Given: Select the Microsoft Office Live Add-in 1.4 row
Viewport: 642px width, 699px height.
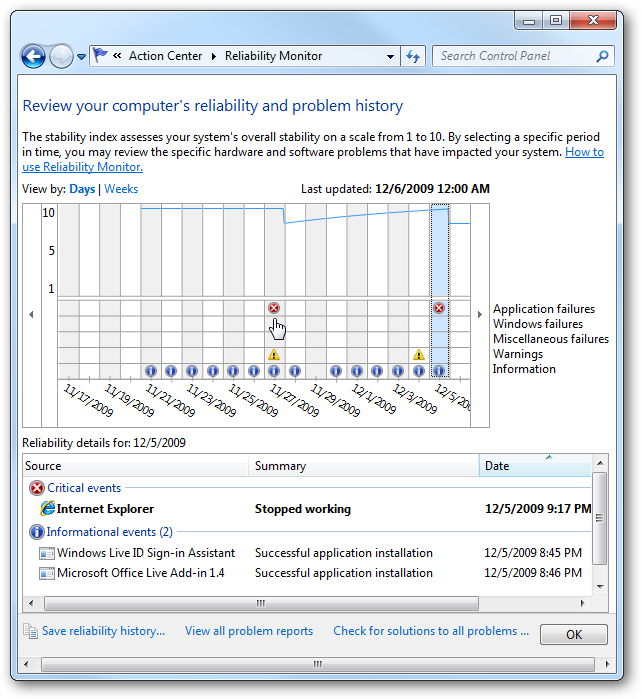Looking at the screenshot, I should point(308,573).
